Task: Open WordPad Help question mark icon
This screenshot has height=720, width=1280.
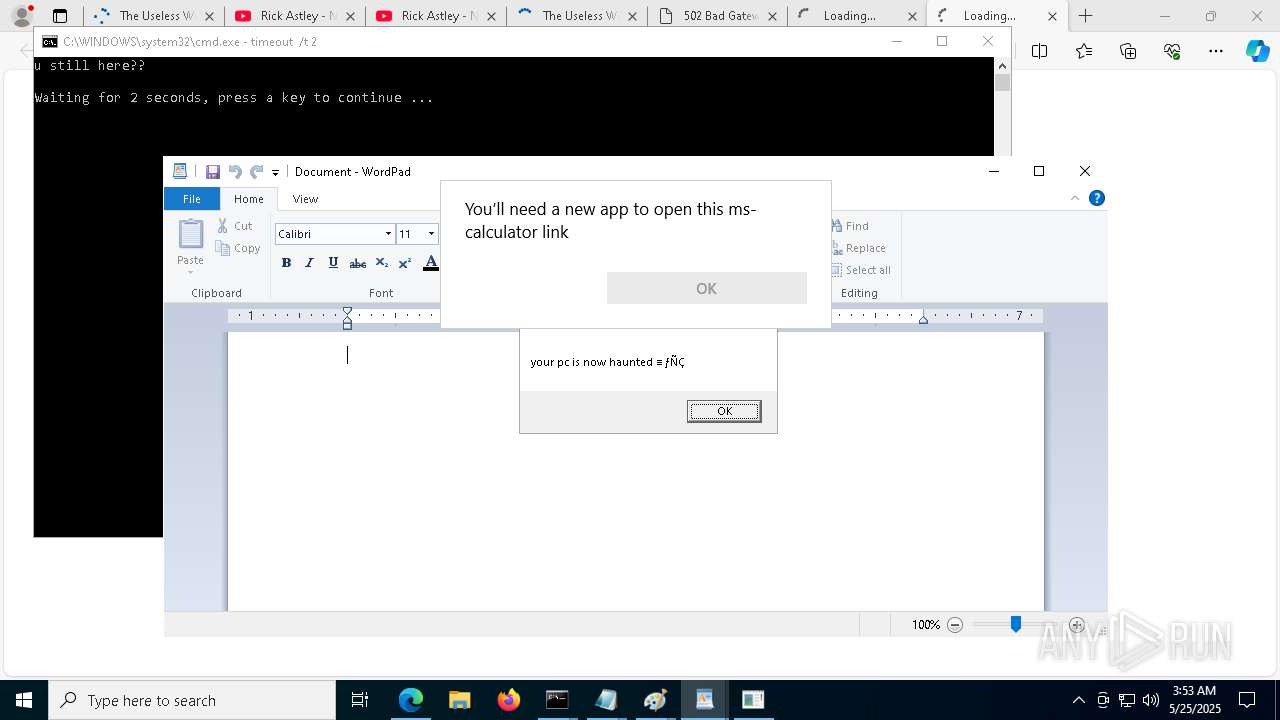Action: [1097, 198]
